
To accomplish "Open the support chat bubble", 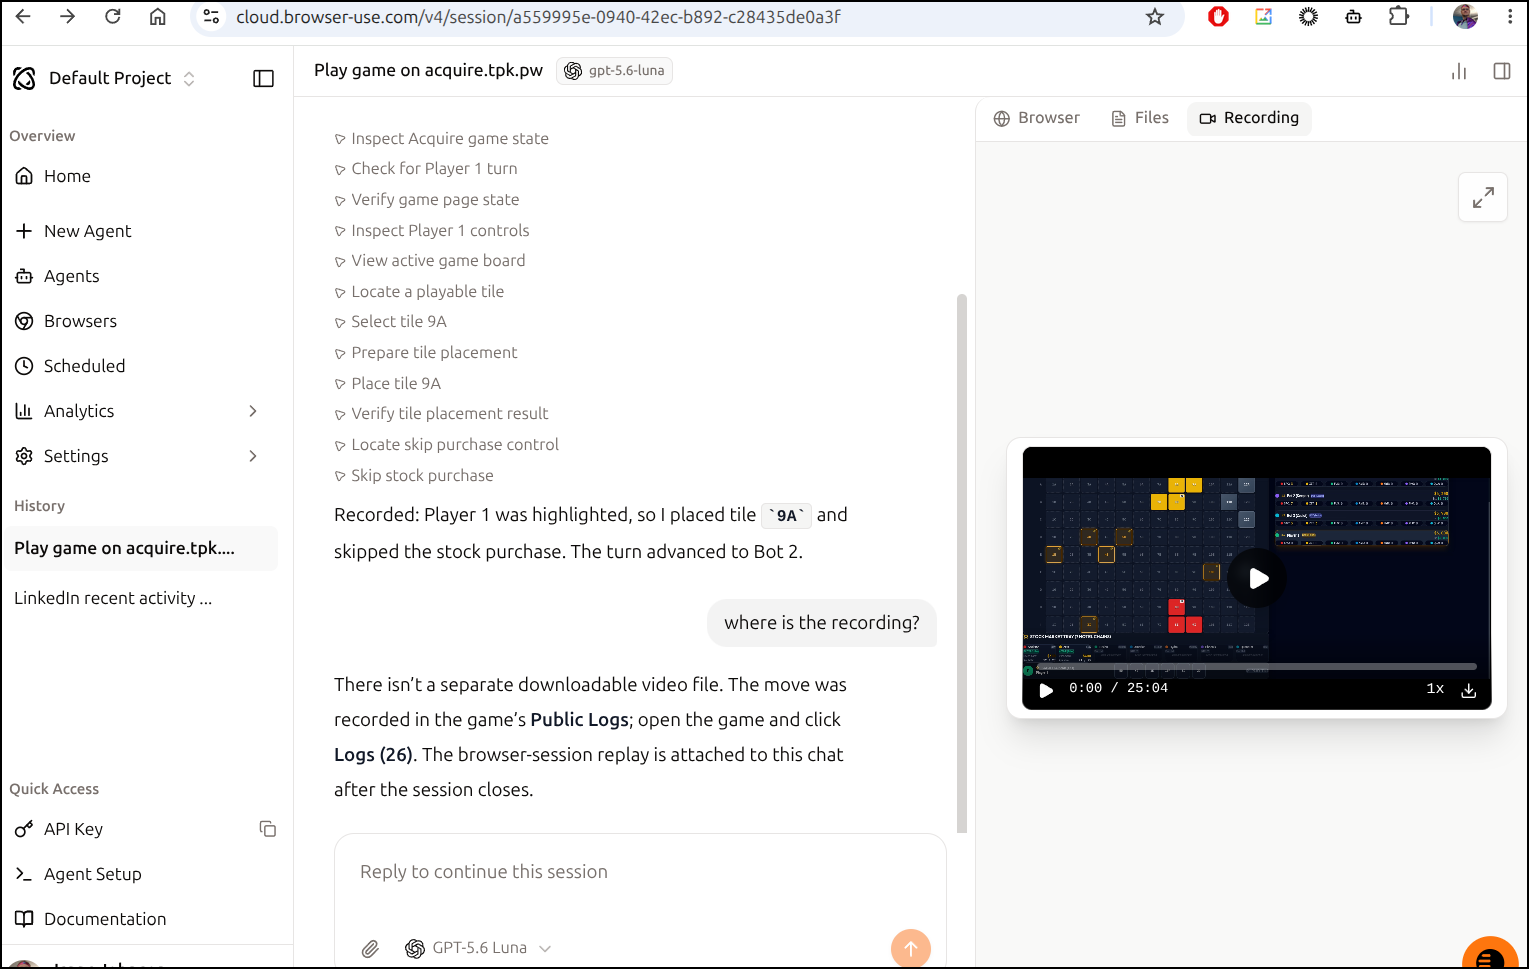I will point(1490,956).
